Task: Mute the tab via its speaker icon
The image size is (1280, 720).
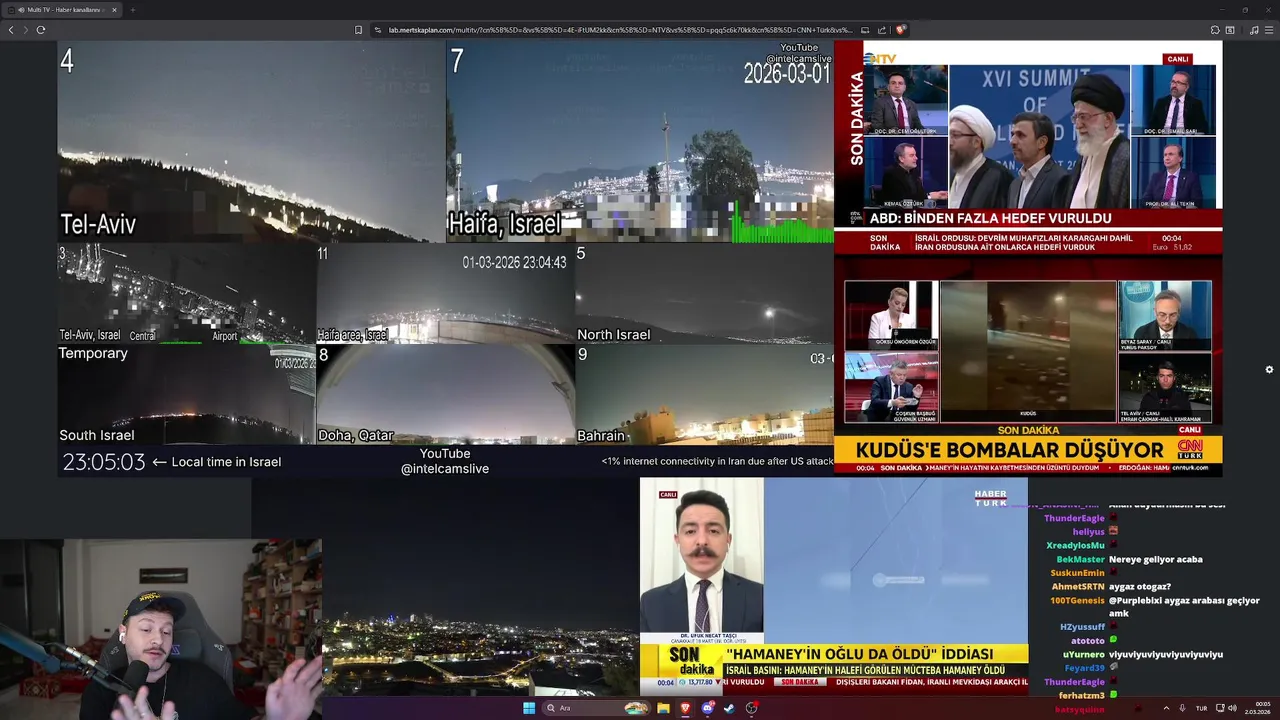Action: pos(21,10)
